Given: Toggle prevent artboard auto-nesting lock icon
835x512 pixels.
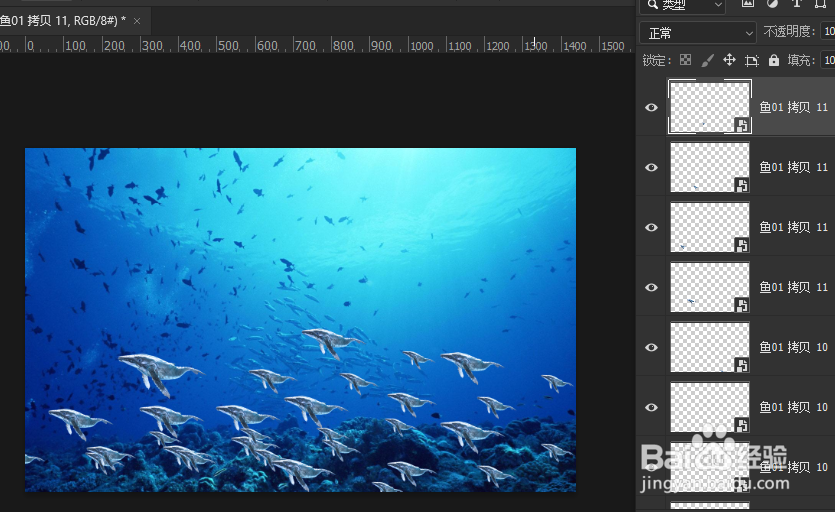Looking at the screenshot, I should [751, 61].
